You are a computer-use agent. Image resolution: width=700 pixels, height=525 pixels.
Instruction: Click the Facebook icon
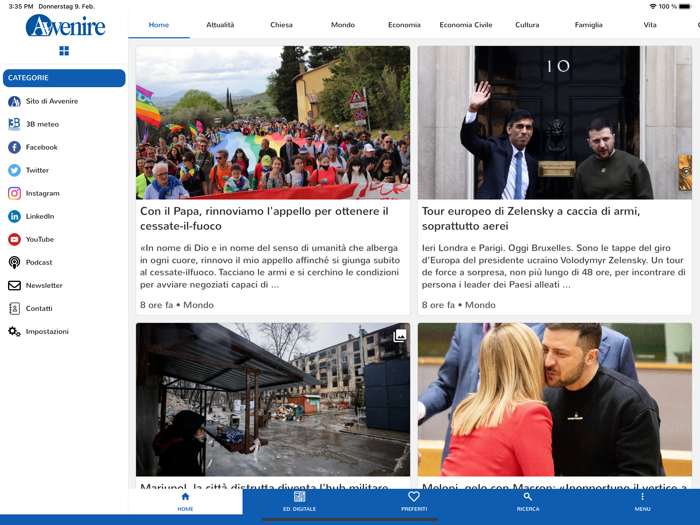click(x=14, y=147)
